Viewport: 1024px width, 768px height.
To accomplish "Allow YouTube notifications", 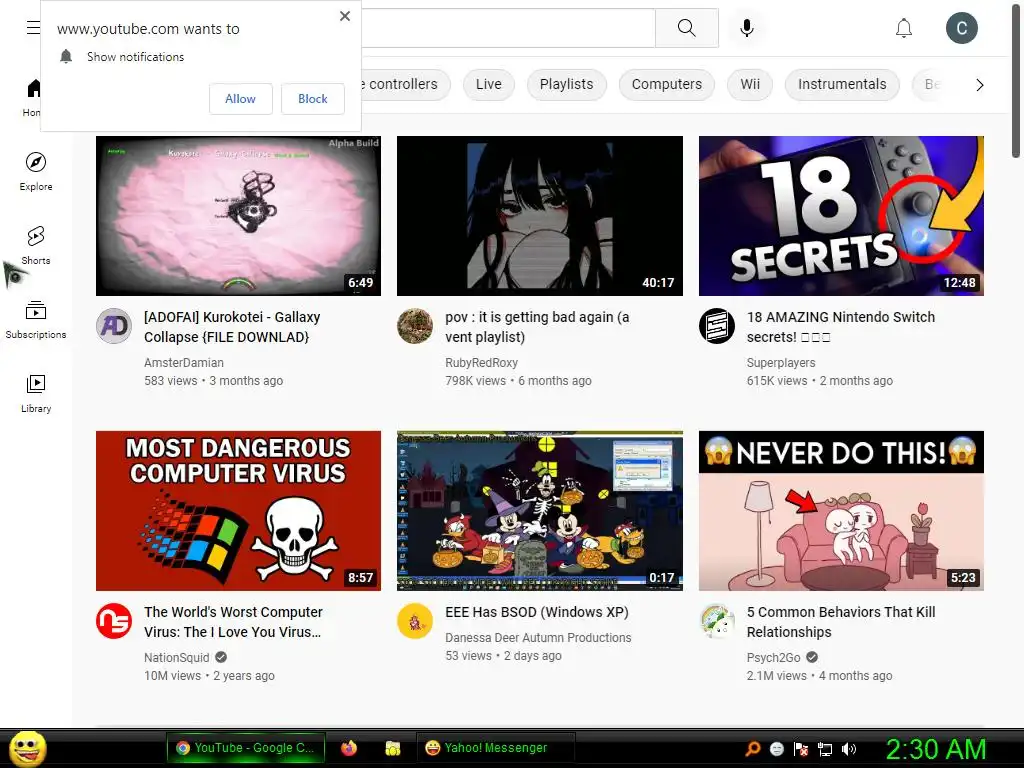I will pyautogui.click(x=240, y=99).
